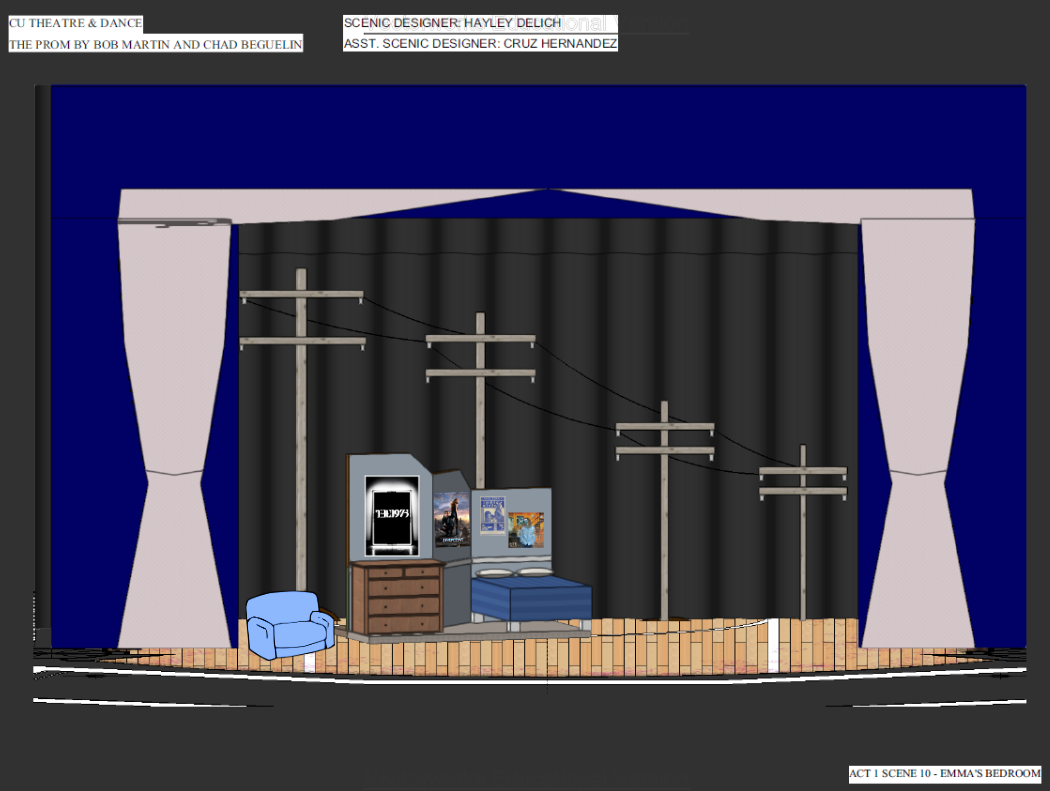1050x791 pixels.
Task: Click the dark blue proscenium valance
Action: tap(540, 140)
